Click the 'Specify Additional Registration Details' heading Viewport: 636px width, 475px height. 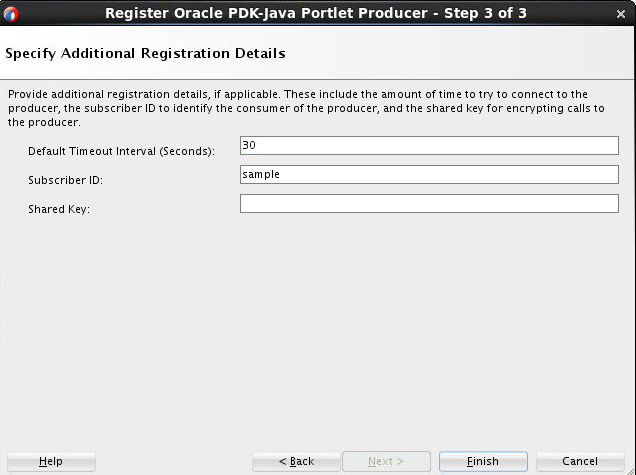145,54
